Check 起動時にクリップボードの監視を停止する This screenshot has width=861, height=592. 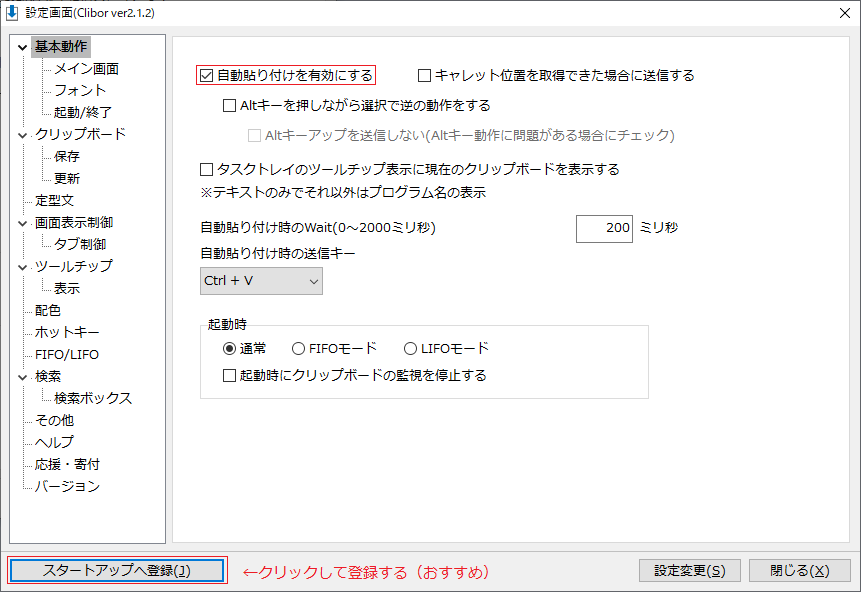230,376
